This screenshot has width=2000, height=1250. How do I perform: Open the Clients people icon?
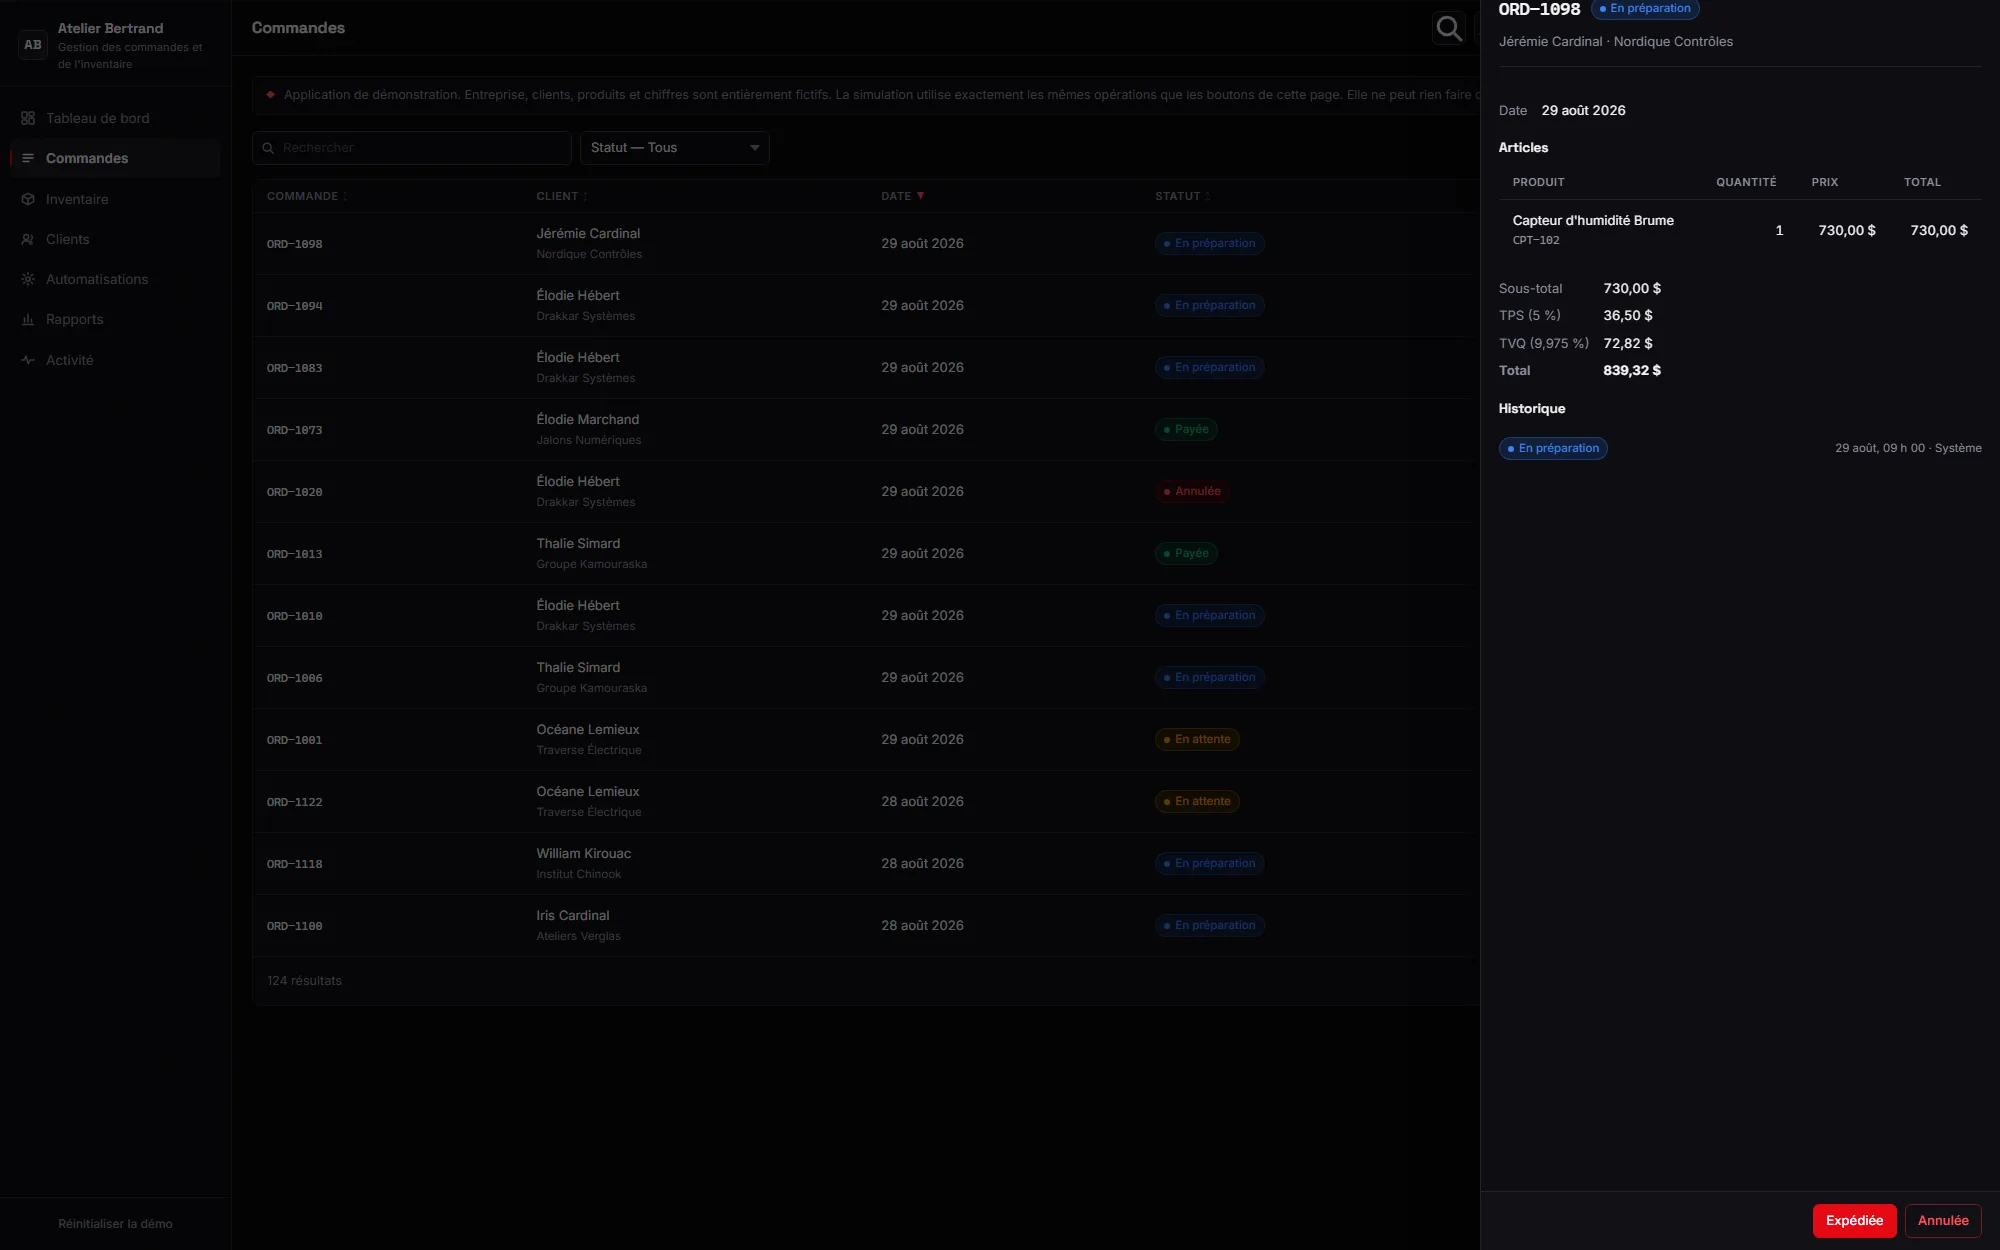28,239
